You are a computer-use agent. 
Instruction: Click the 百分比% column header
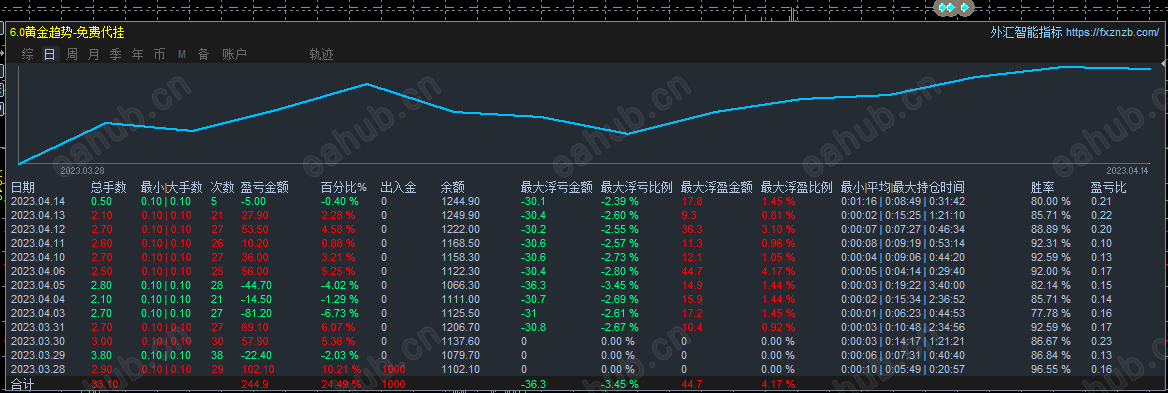pyautogui.click(x=344, y=188)
